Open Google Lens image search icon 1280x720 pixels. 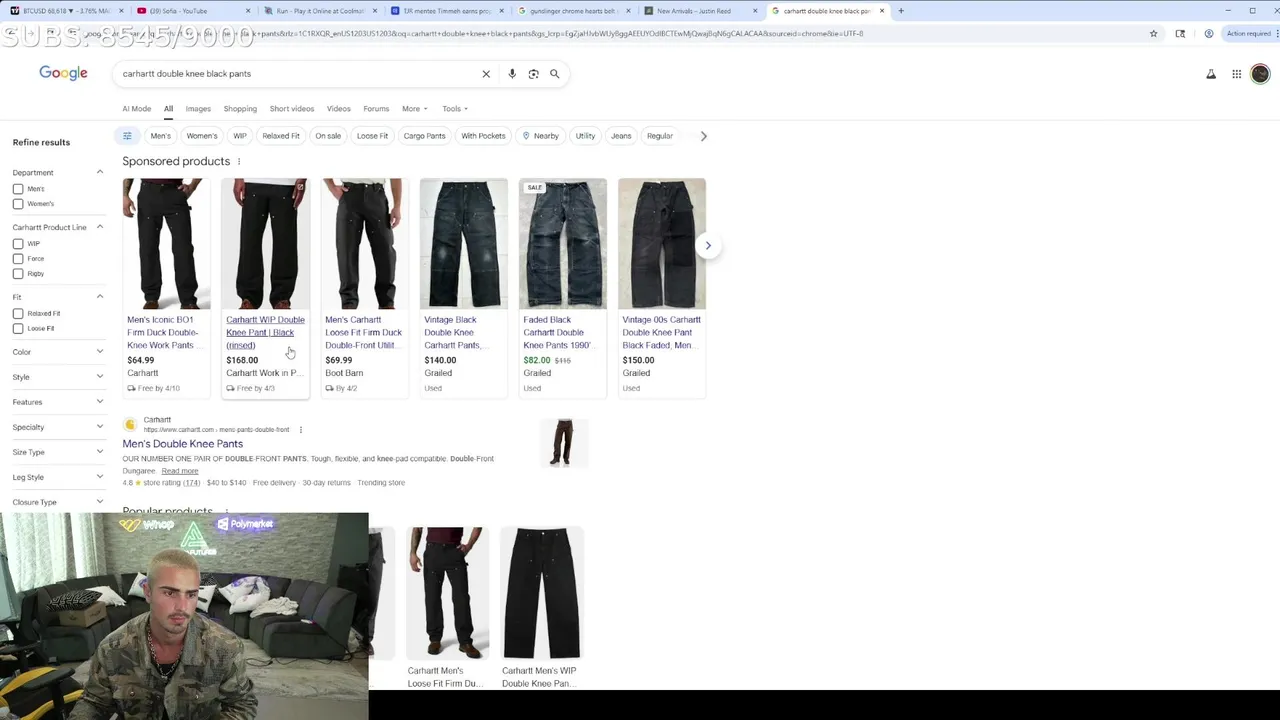(533, 74)
